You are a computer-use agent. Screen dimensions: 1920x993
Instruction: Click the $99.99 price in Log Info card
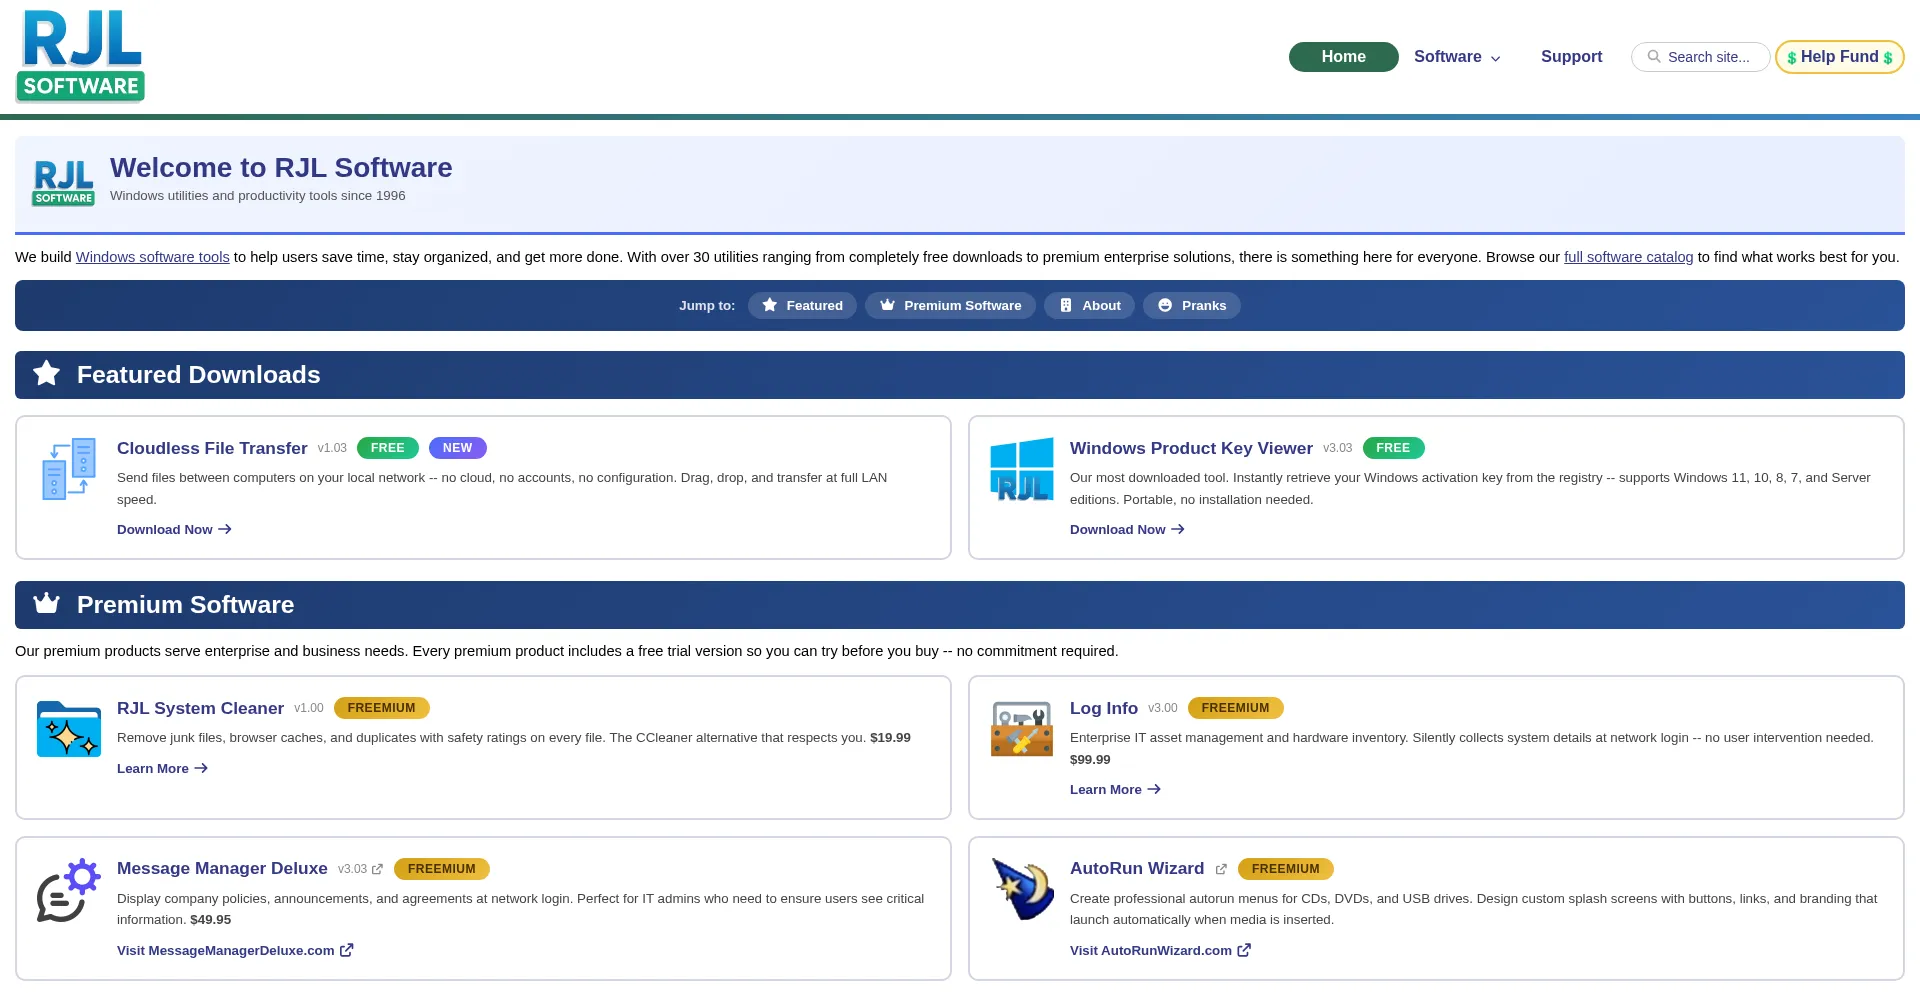pyautogui.click(x=1090, y=759)
